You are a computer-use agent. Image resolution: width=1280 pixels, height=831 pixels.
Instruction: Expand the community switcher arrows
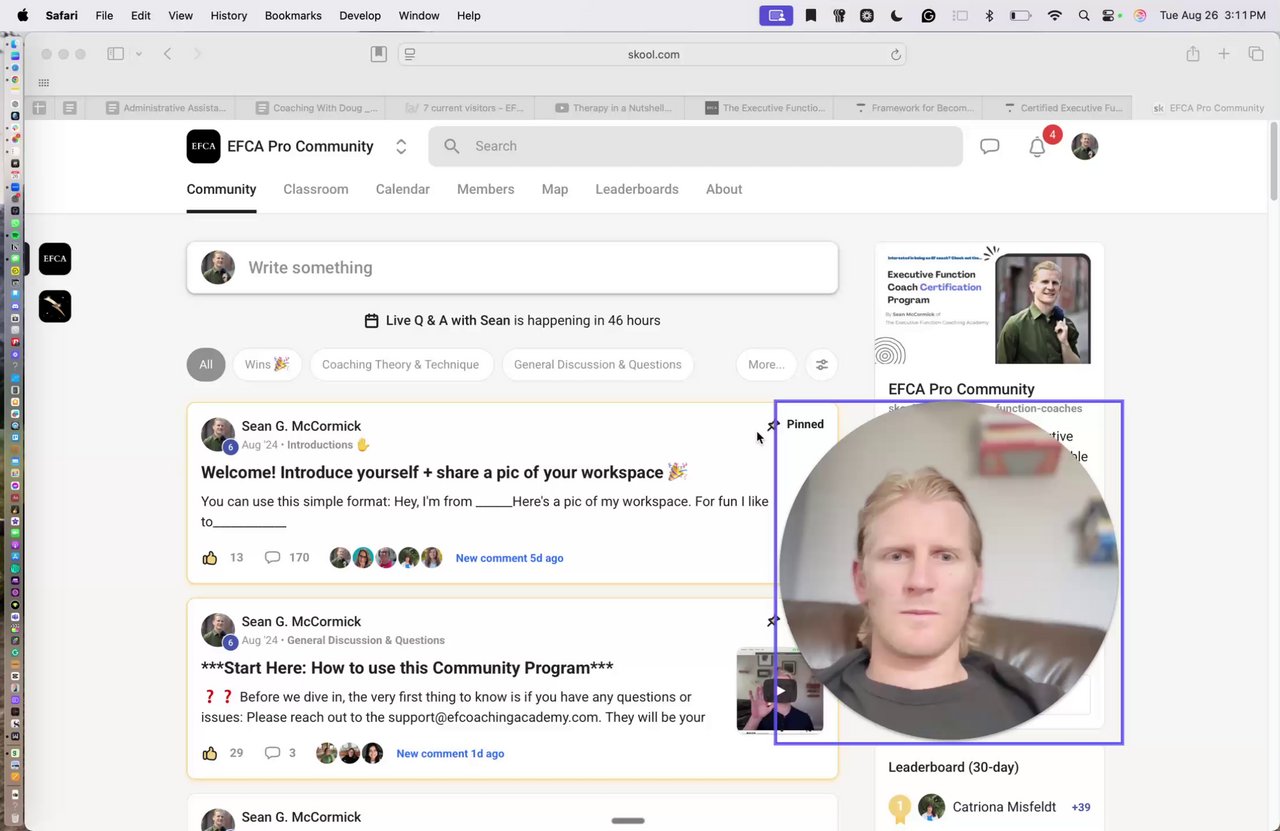[x=401, y=146]
